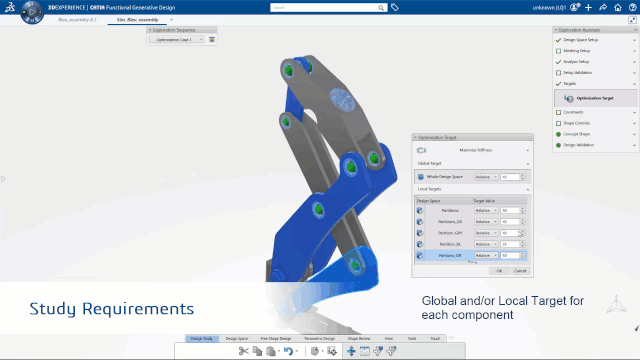Click the Design Space Setup checkmark
Screen dimensions: 640x360
point(558,40)
